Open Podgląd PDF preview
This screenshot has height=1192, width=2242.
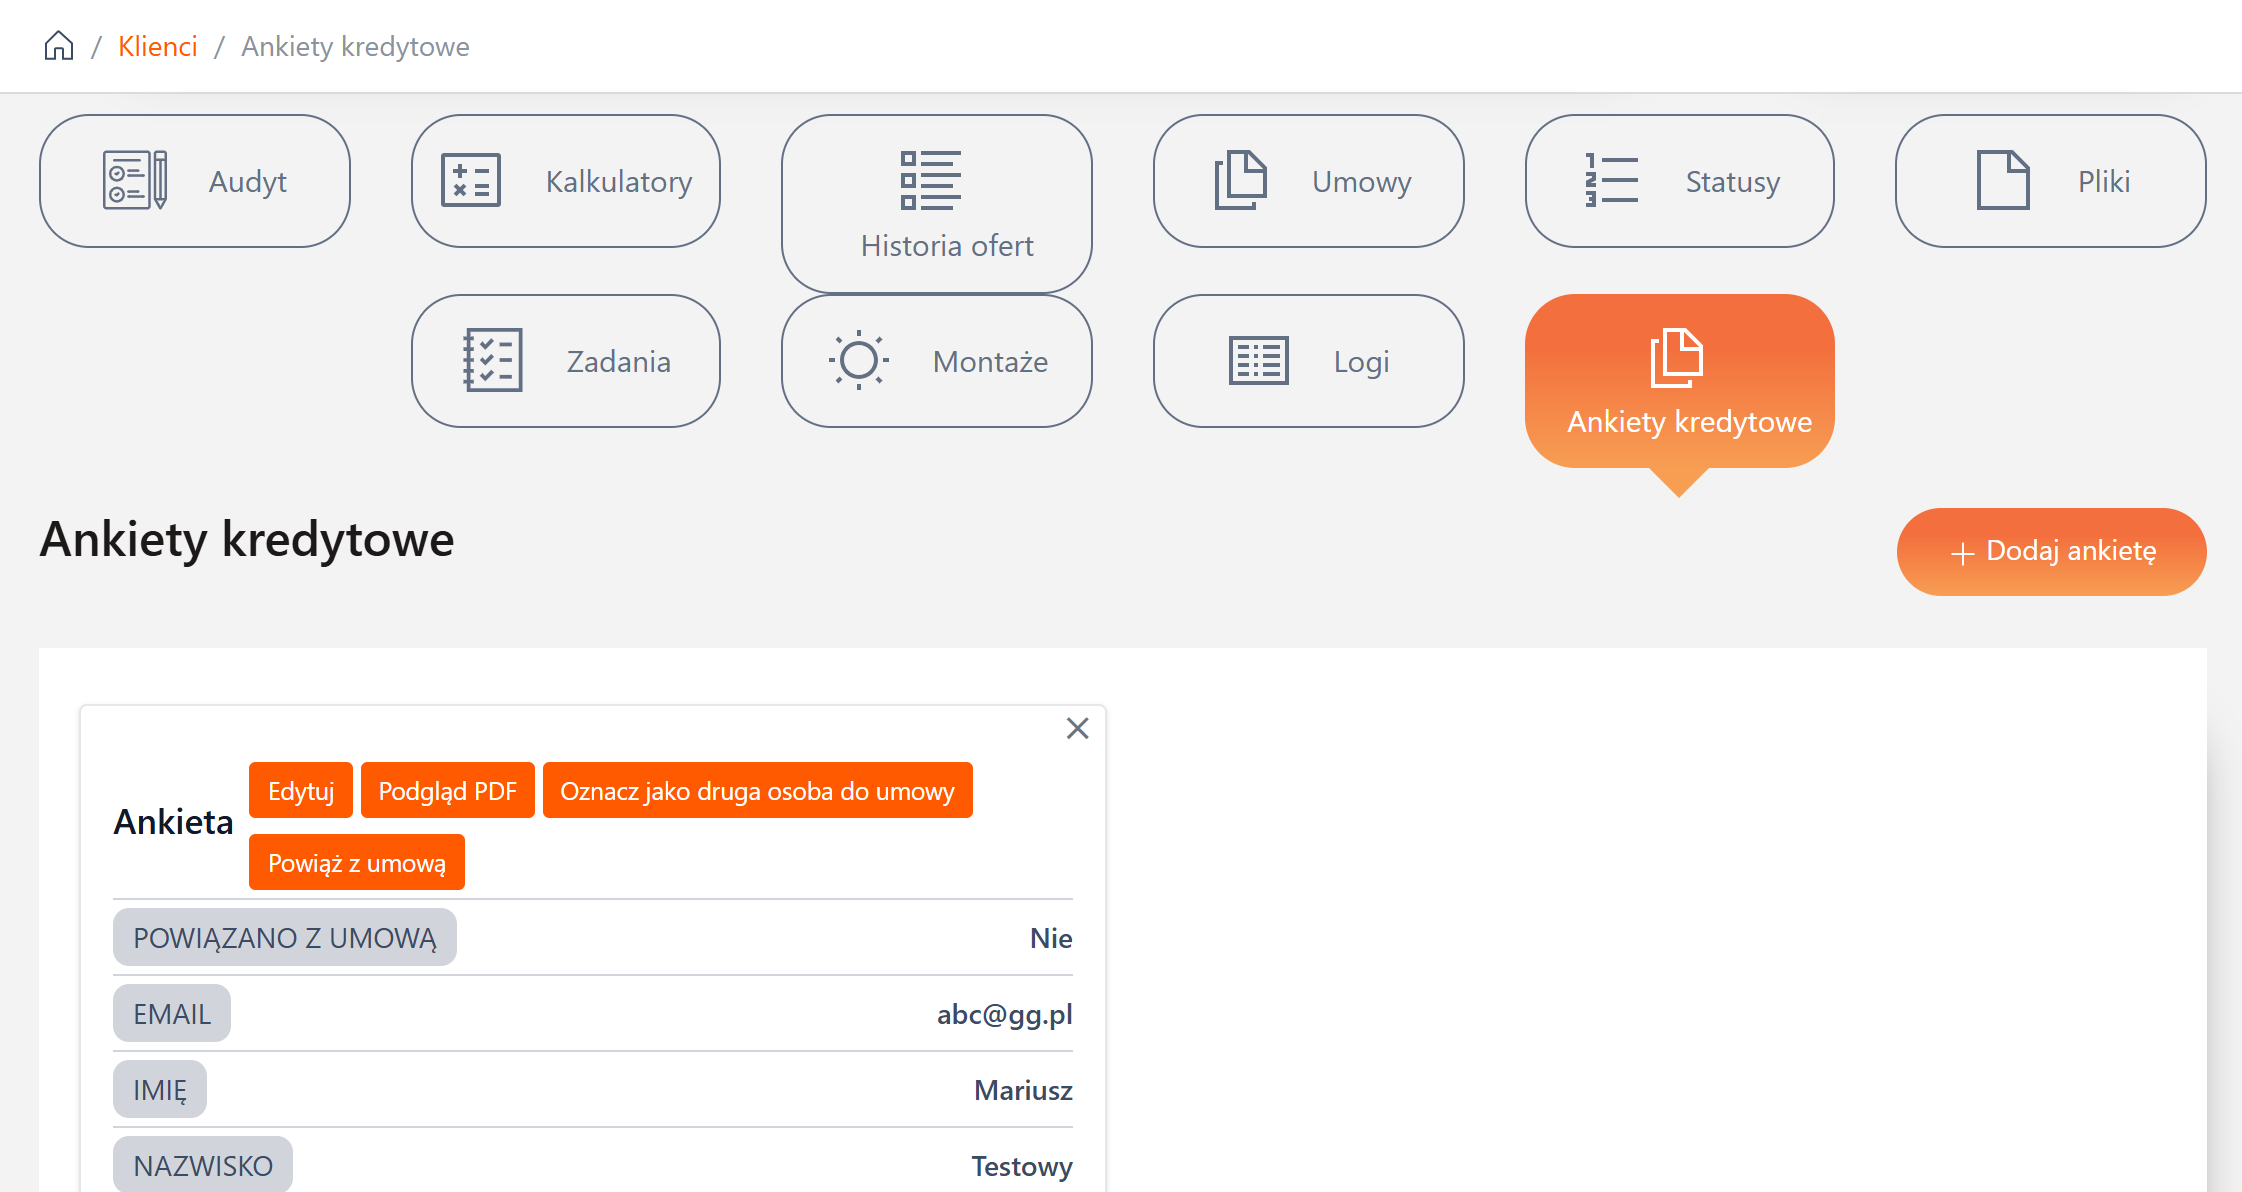click(x=447, y=791)
